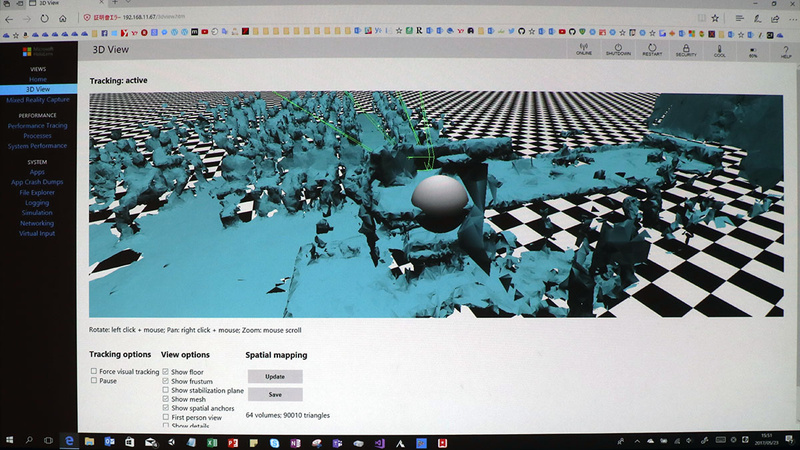The width and height of the screenshot is (800, 450).
Task: Click the certificate error warning icon
Action: [87, 17]
